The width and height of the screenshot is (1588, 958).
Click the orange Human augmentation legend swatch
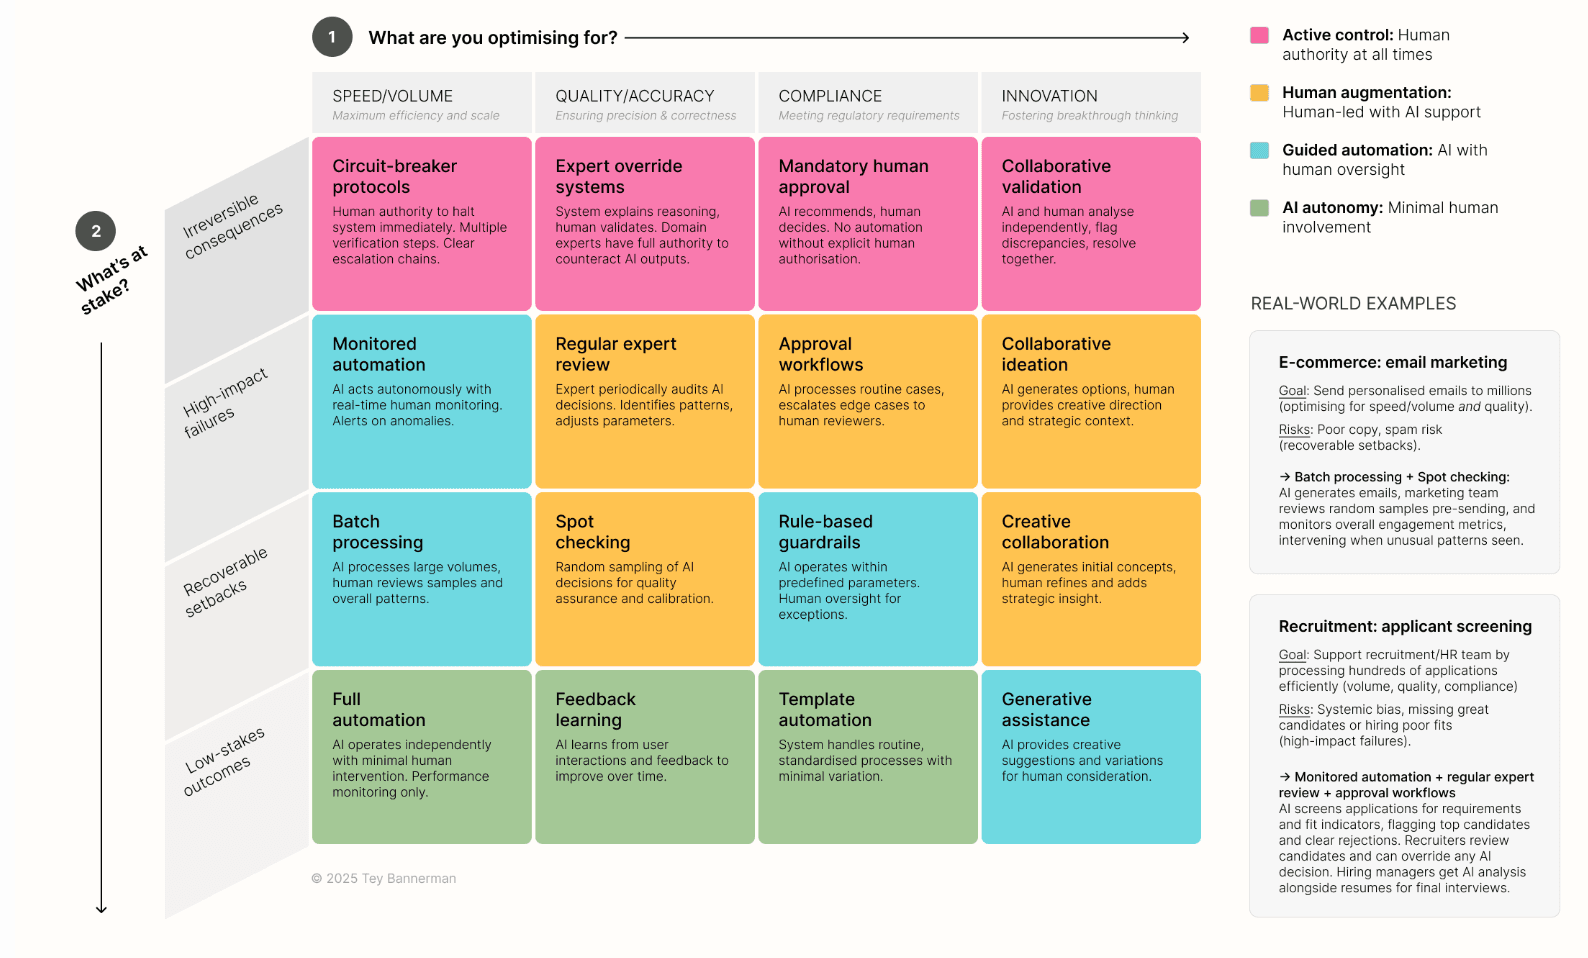point(1260,93)
